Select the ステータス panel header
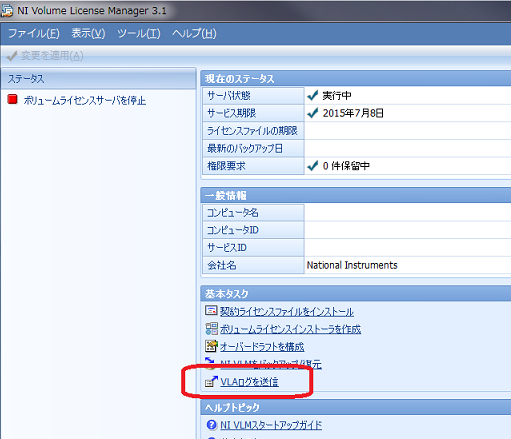This screenshot has height=439, width=511. [x=98, y=79]
